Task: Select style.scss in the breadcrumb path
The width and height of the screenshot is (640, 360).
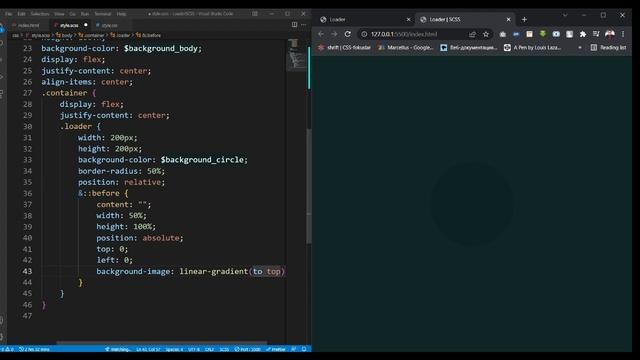Action: (38, 36)
